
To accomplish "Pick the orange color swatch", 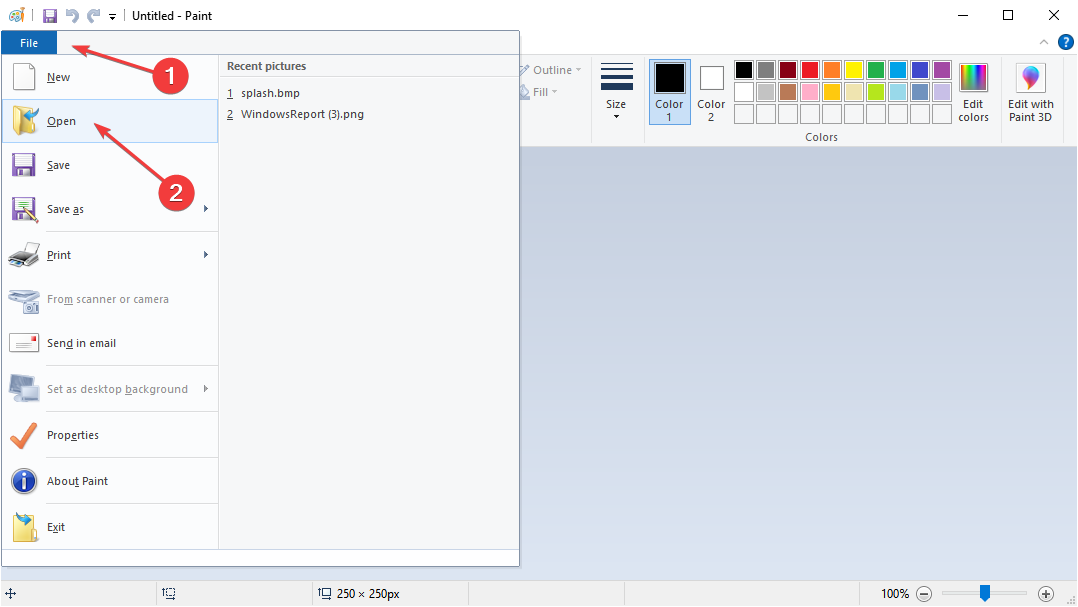I will point(832,70).
